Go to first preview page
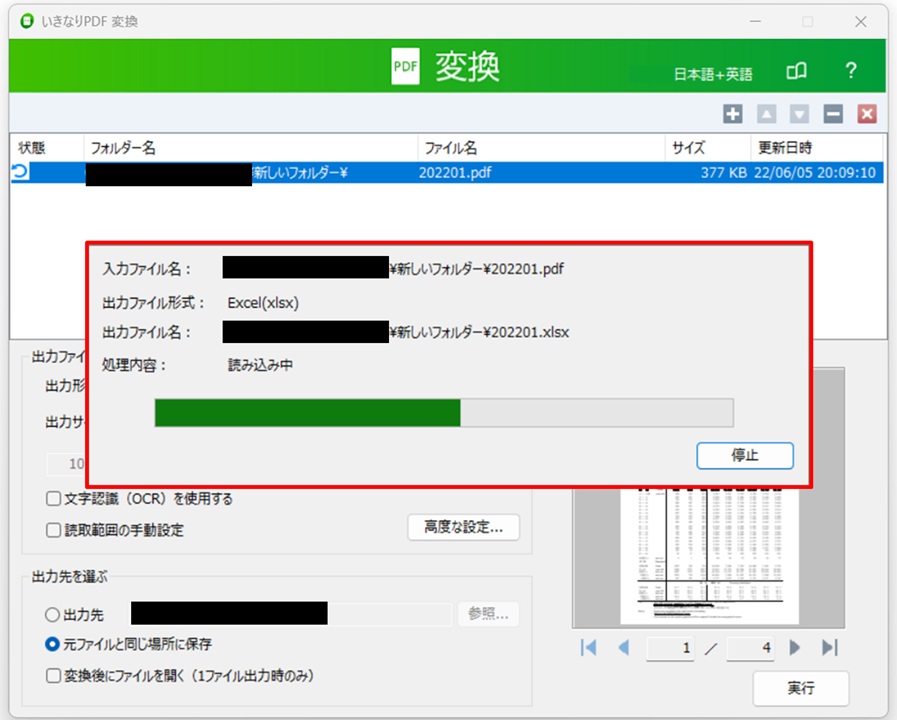 (589, 648)
